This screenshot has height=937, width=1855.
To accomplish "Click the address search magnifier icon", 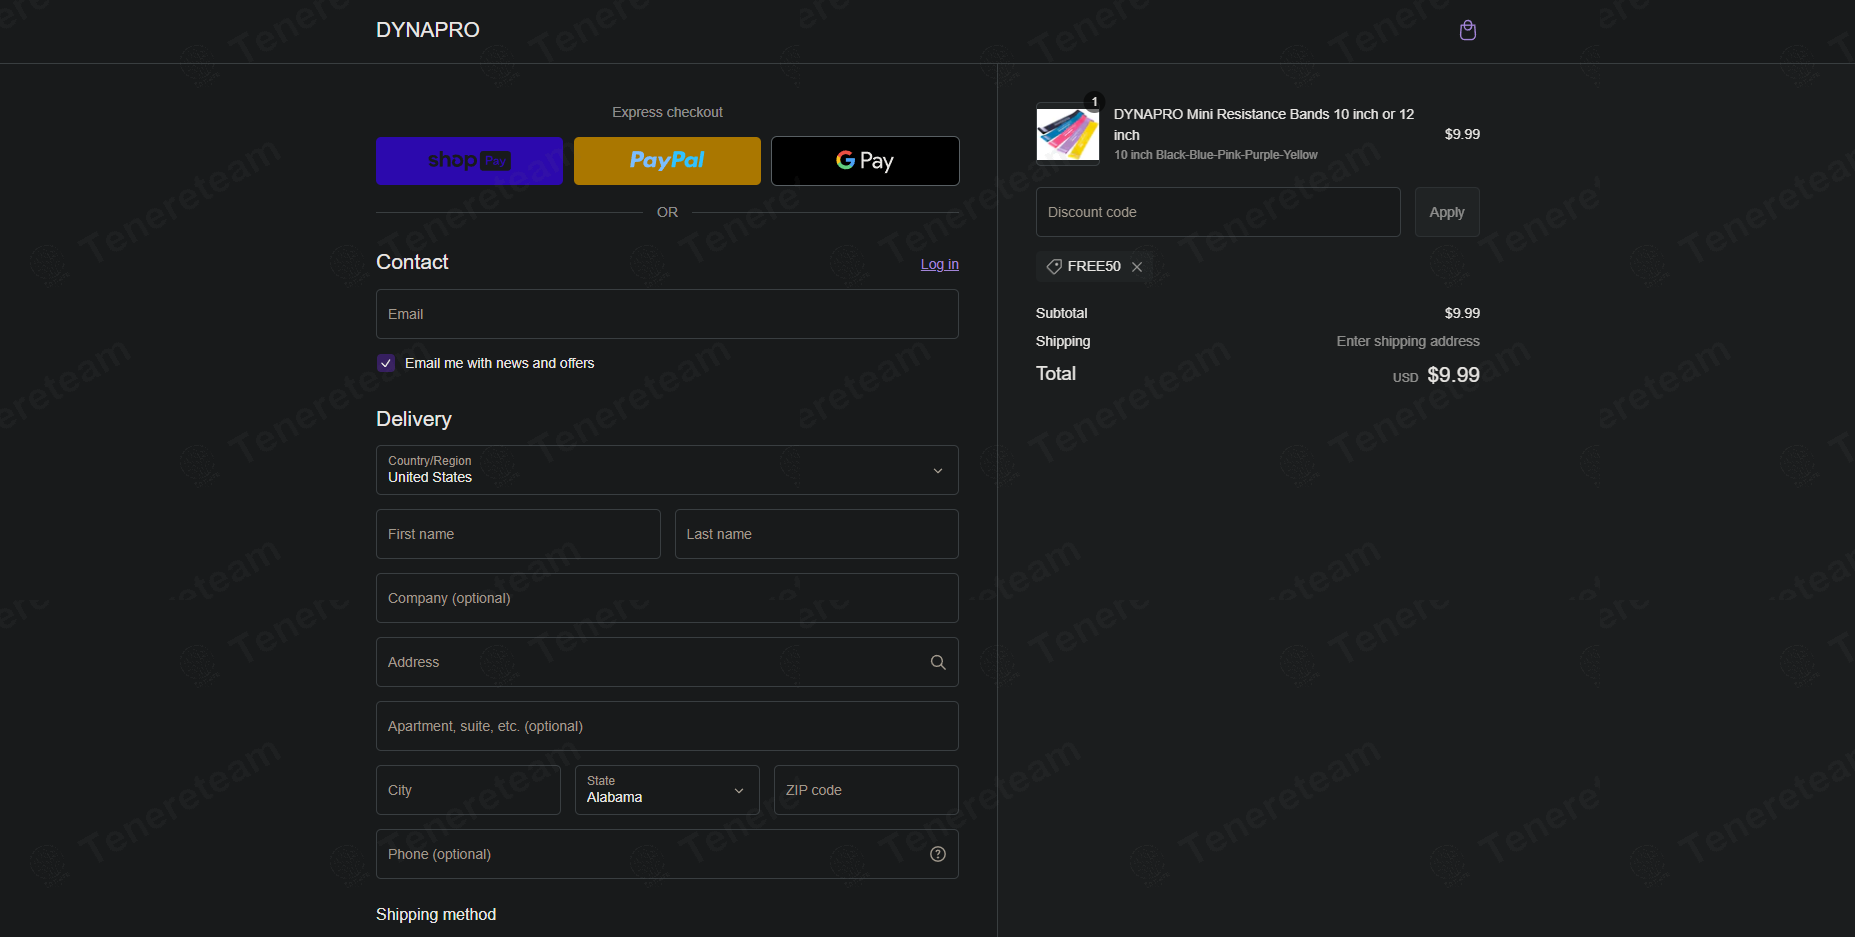I will (x=938, y=662).
